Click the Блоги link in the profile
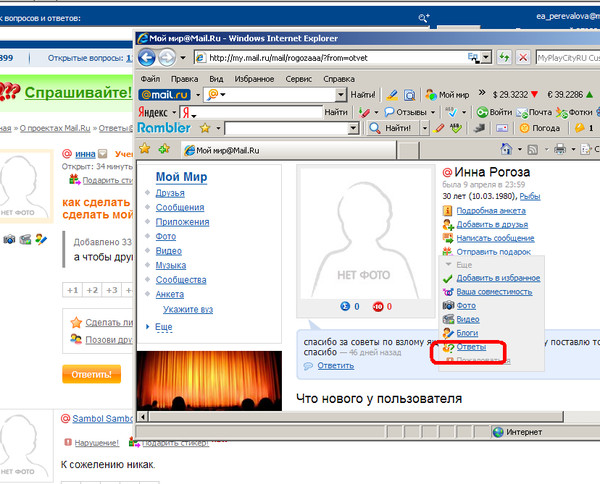This screenshot has width=600, height=484. click(467, 333)
